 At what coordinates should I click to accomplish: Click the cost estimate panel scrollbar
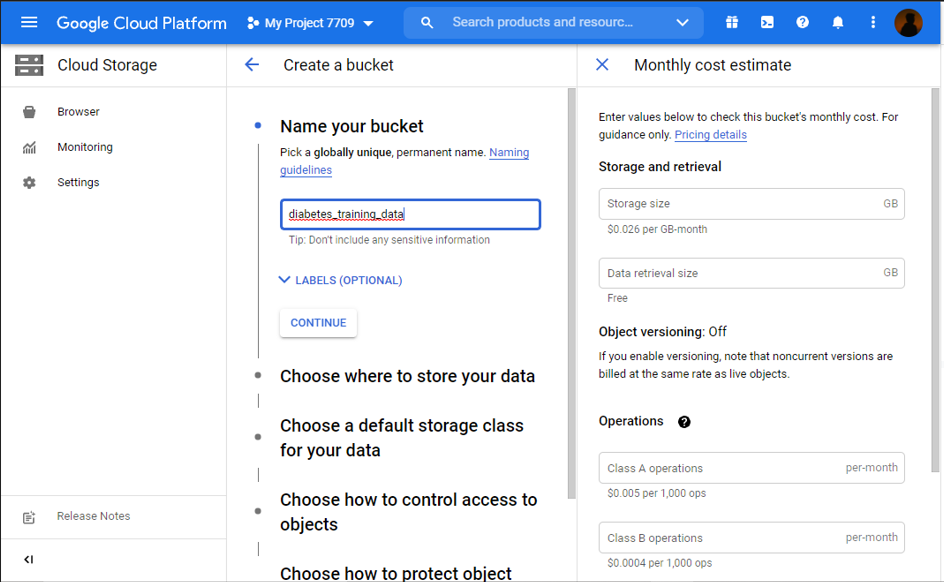935,280
